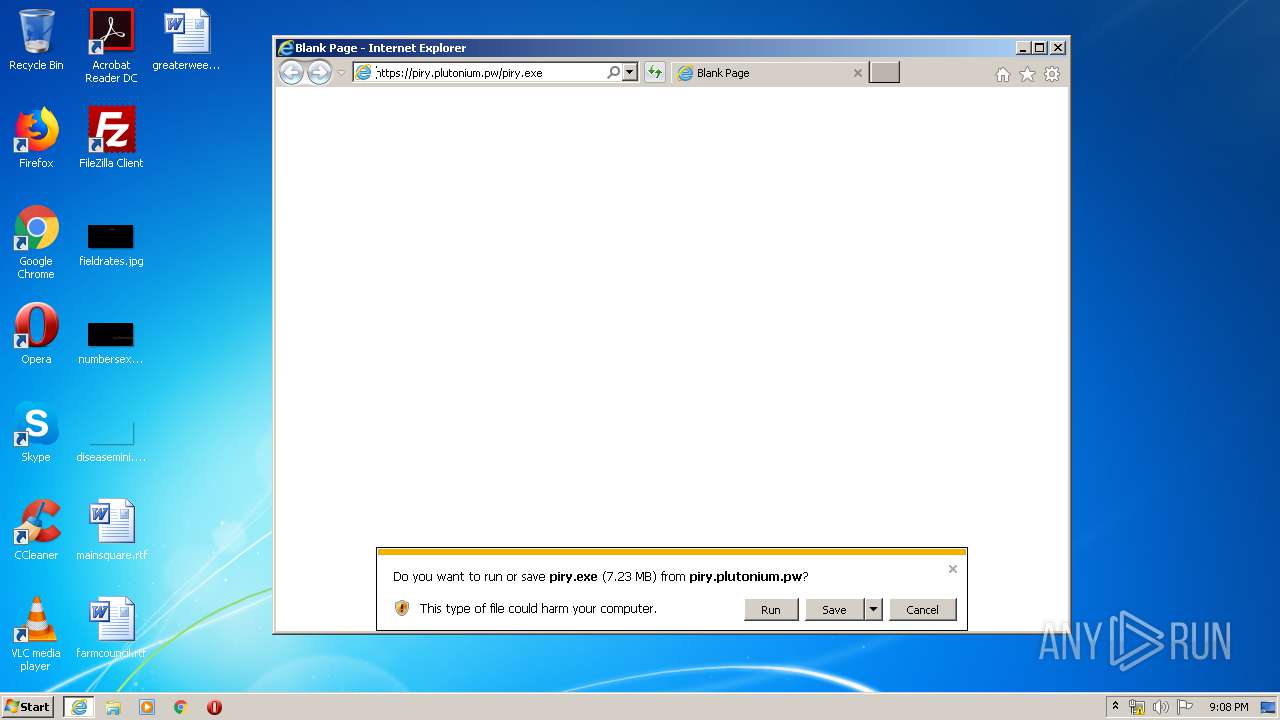Viewport: 1280px width, 720px height.
Task: Open the Windows Start menu
Action: pyautogui.click(x=28, y=707)
